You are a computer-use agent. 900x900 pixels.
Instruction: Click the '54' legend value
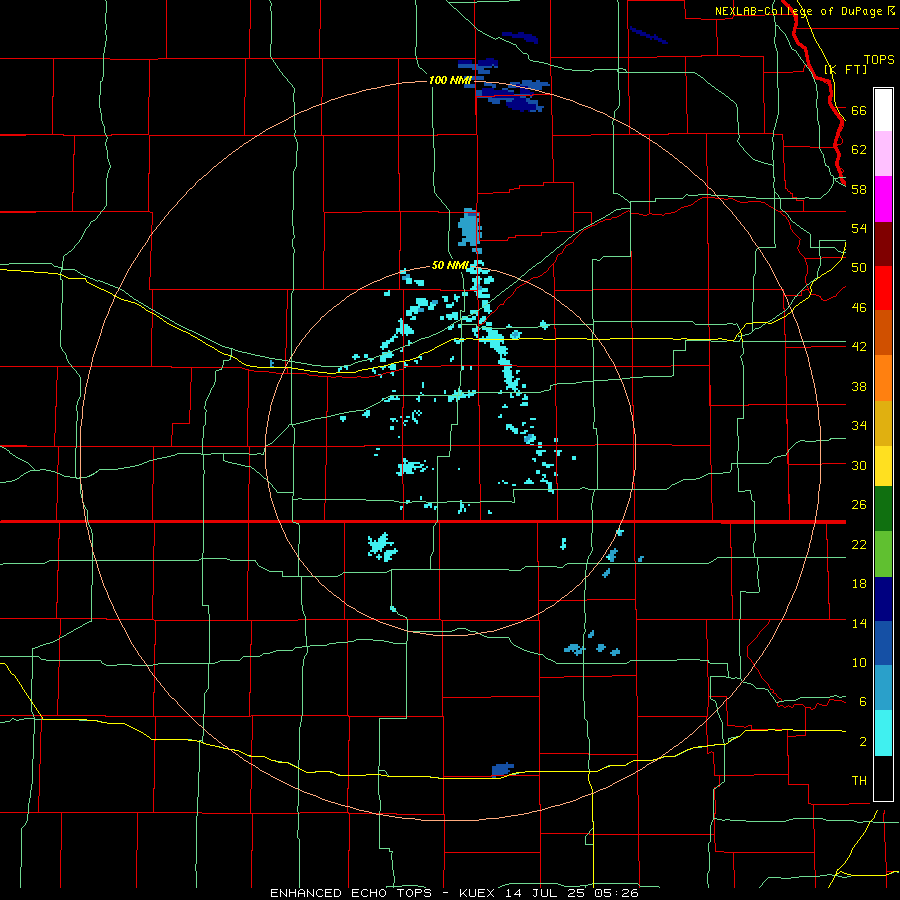pos(859,228)
